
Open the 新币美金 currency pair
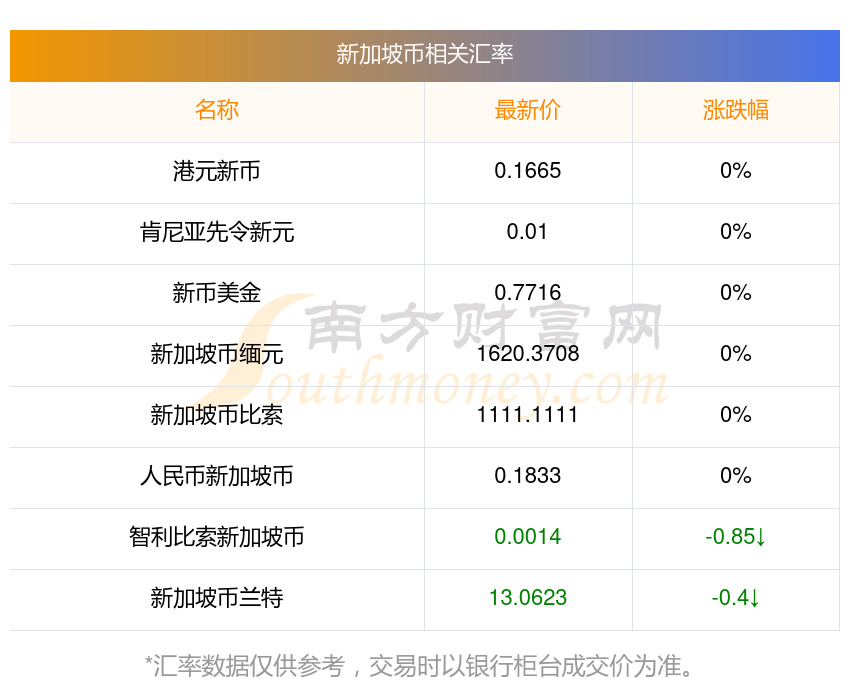pyautogui.click(x=217, y=293)
